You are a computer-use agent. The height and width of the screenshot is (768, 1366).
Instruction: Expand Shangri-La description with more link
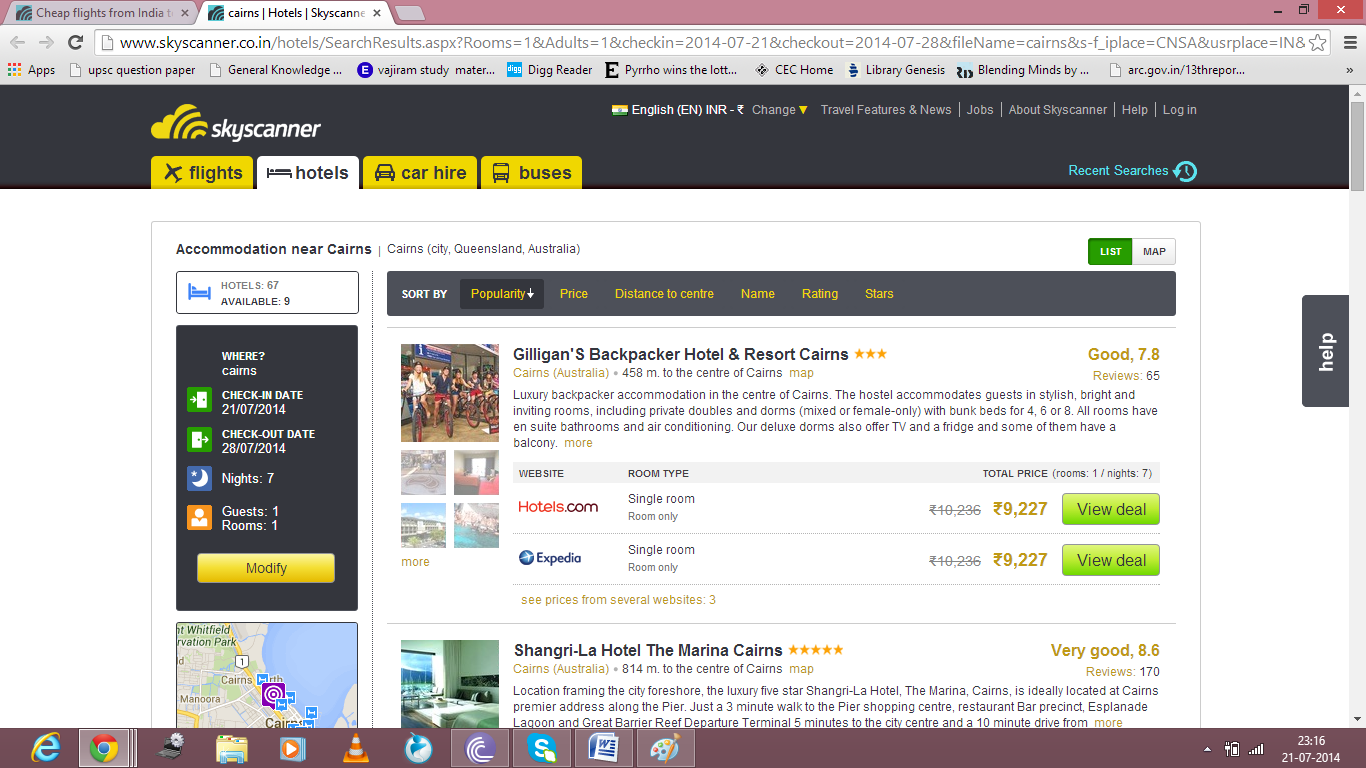(1108, 723)
